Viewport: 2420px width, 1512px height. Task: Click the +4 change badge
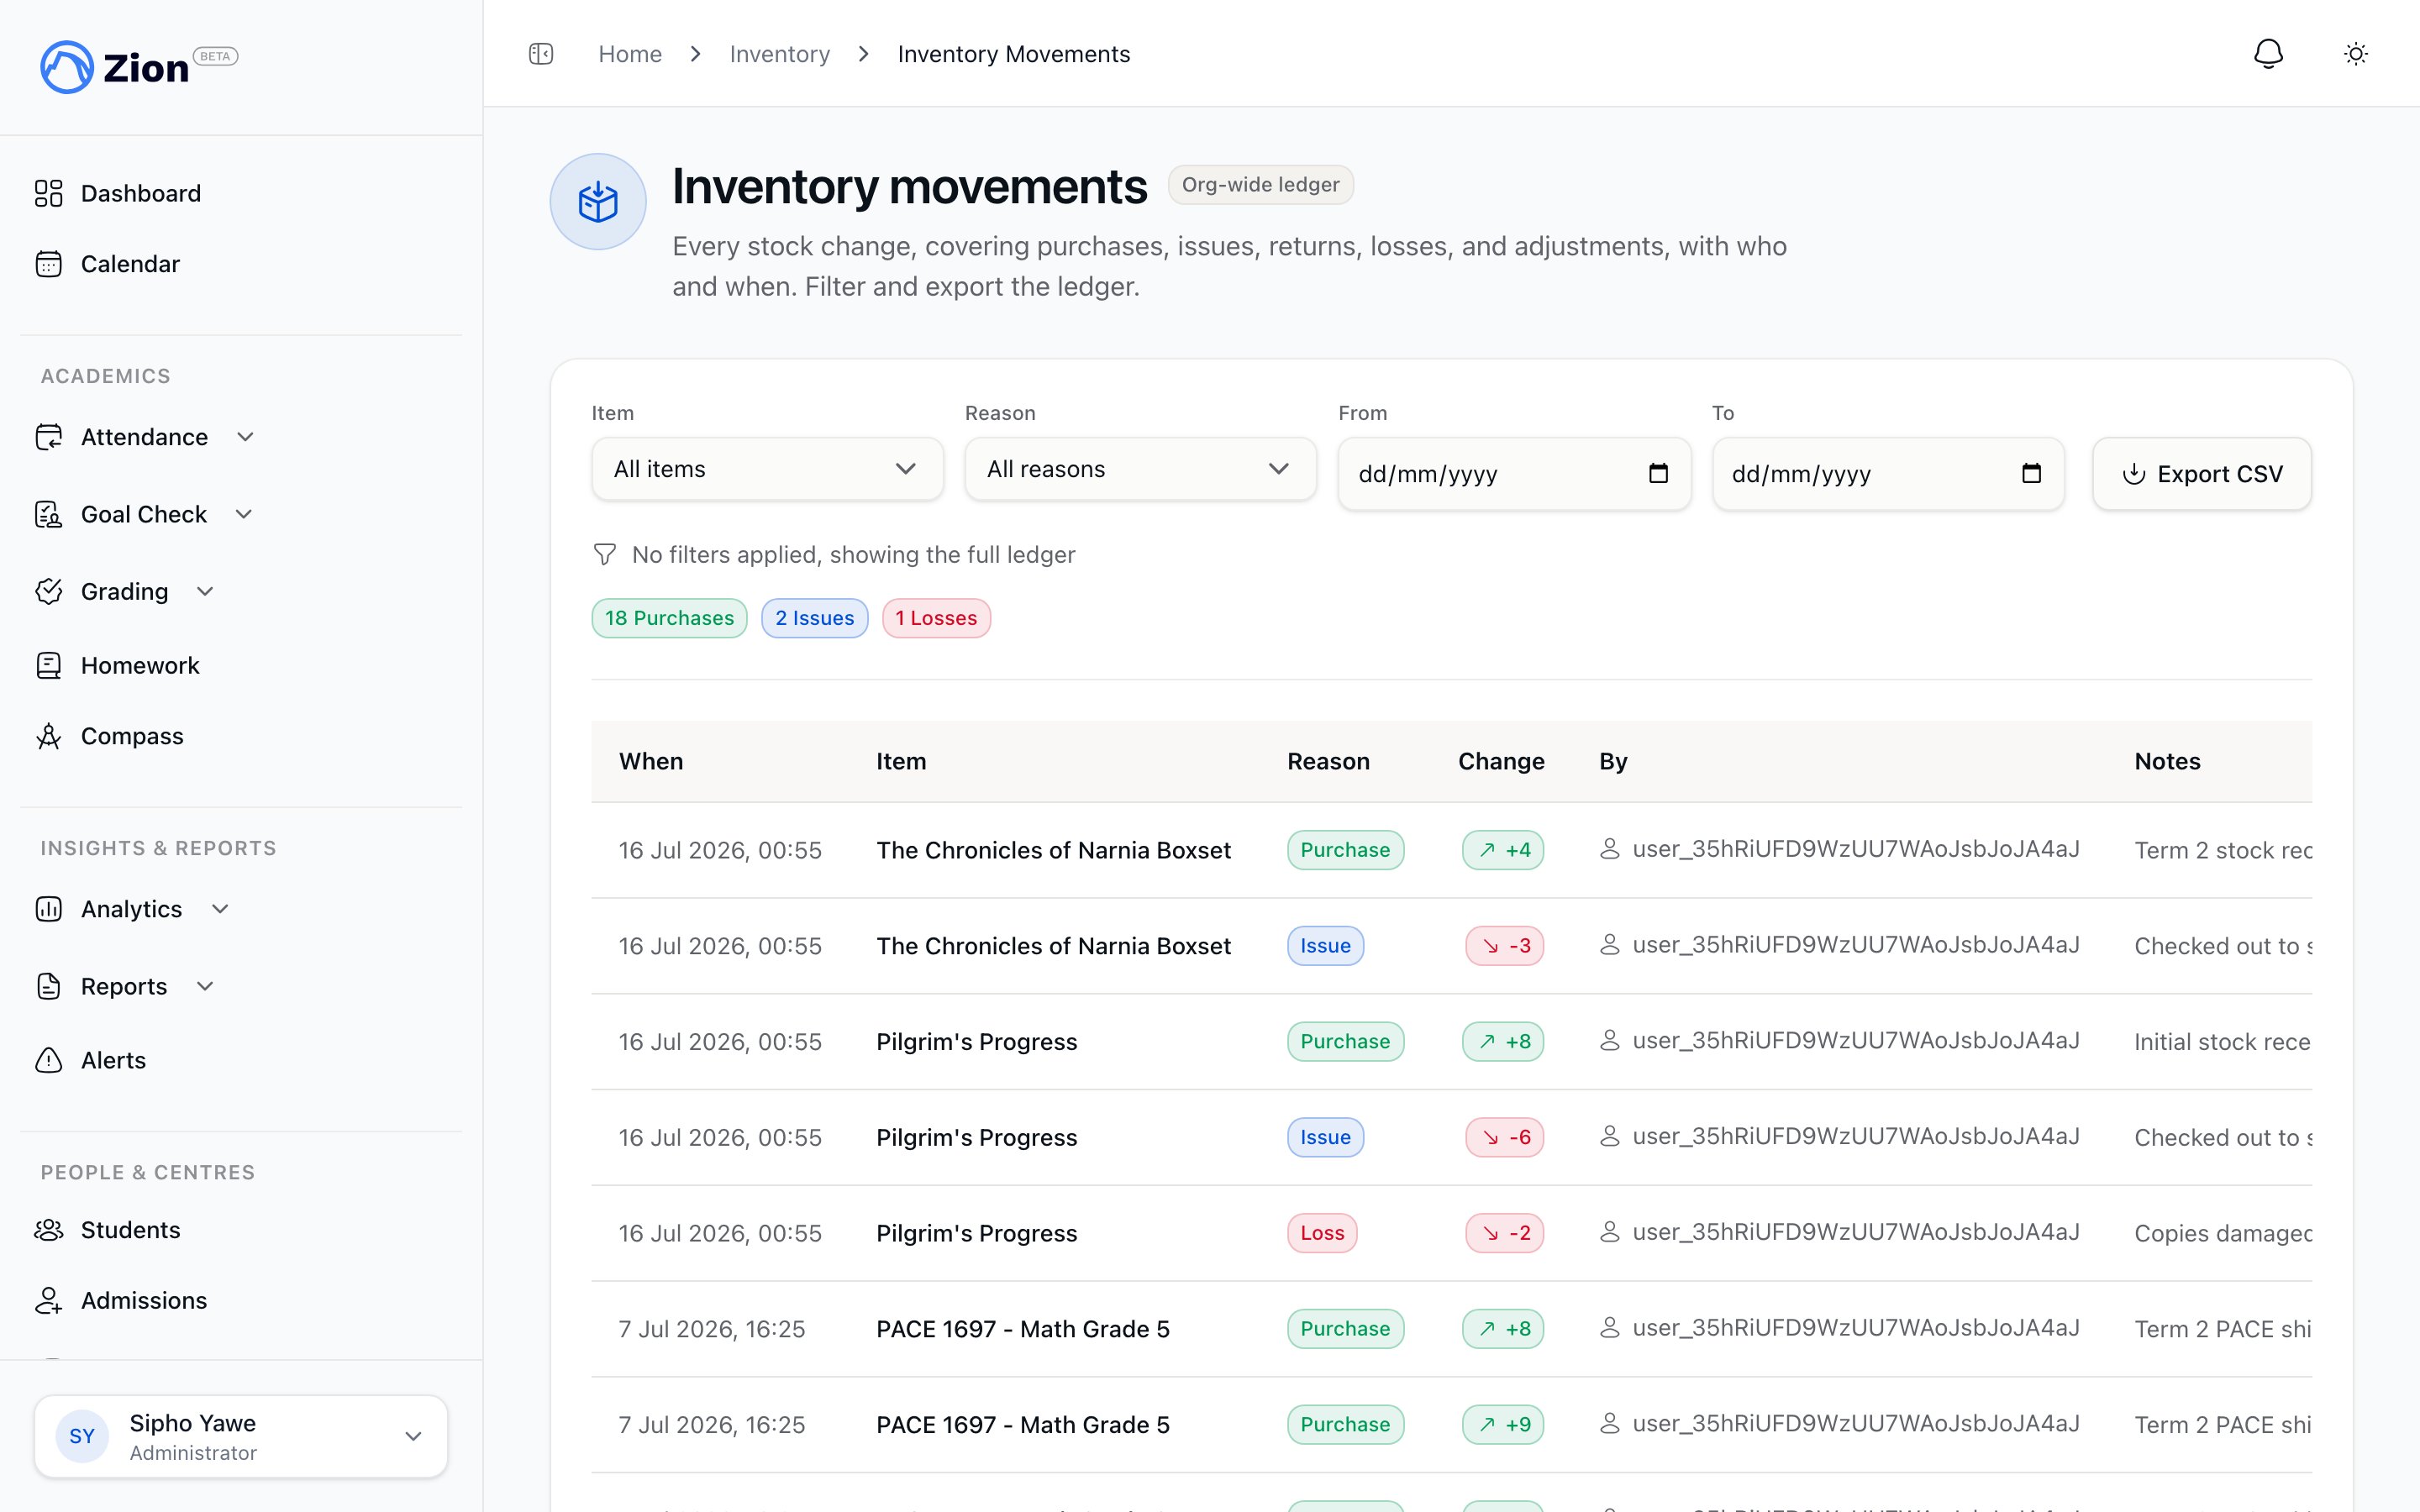(1503, 850)
